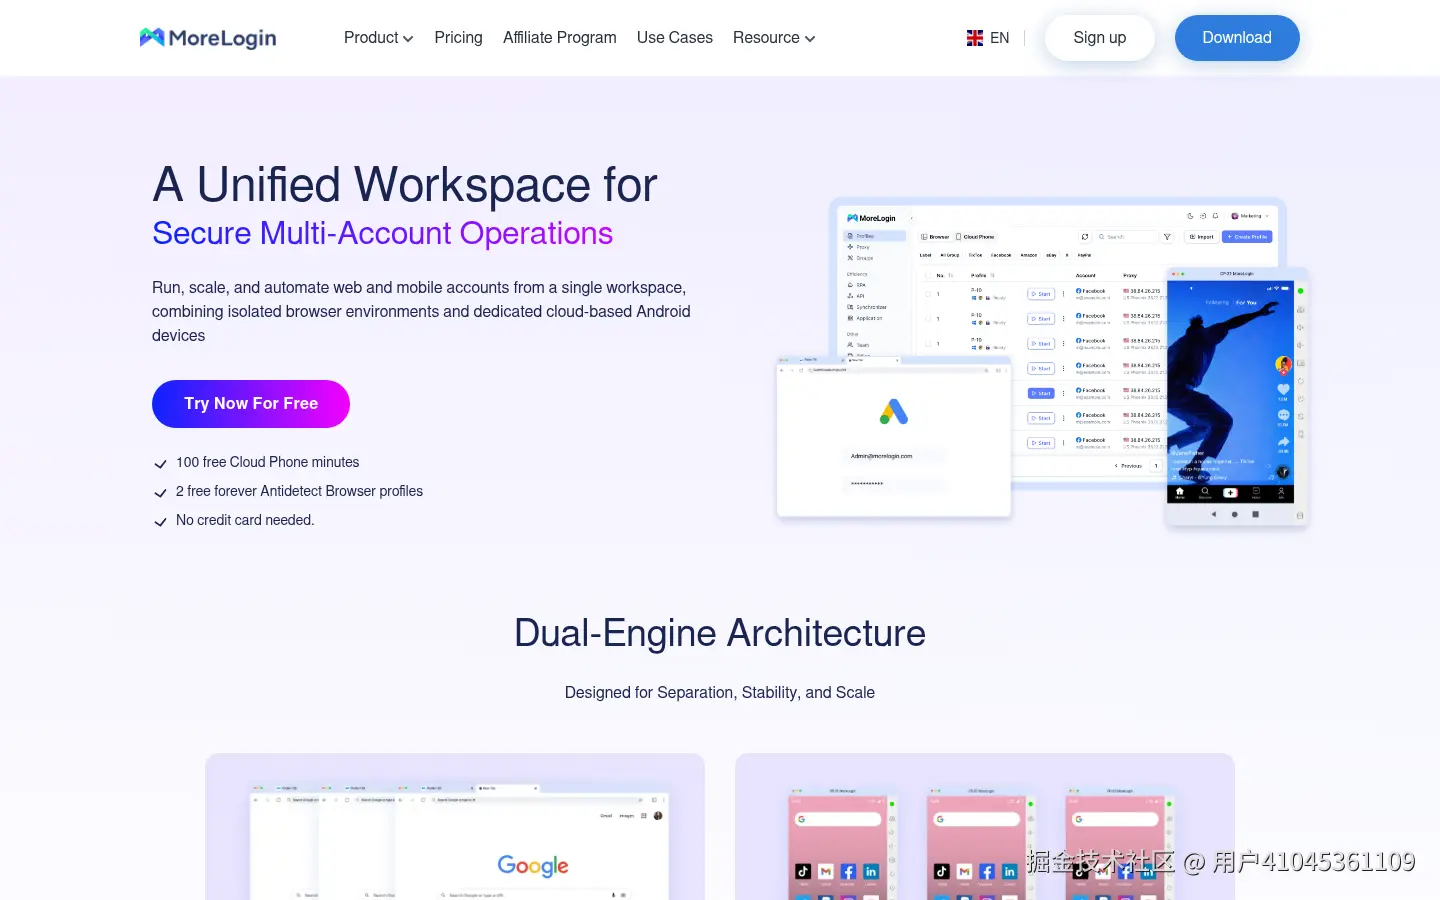Click the Gmail app icon on the middle pink phone
The width and height of the screenshot is (1440, 900).
(x=964, y=871)
